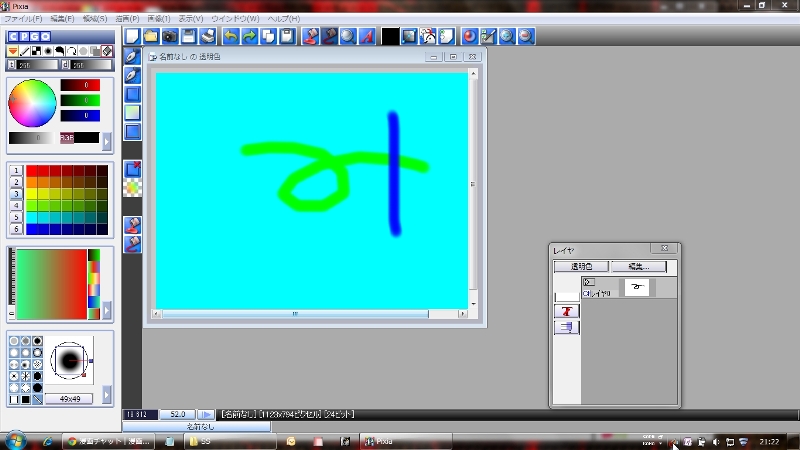The width and height of the screenshot is (800, 450).
Task: Select the P panel tab
Action: [24, 37]
